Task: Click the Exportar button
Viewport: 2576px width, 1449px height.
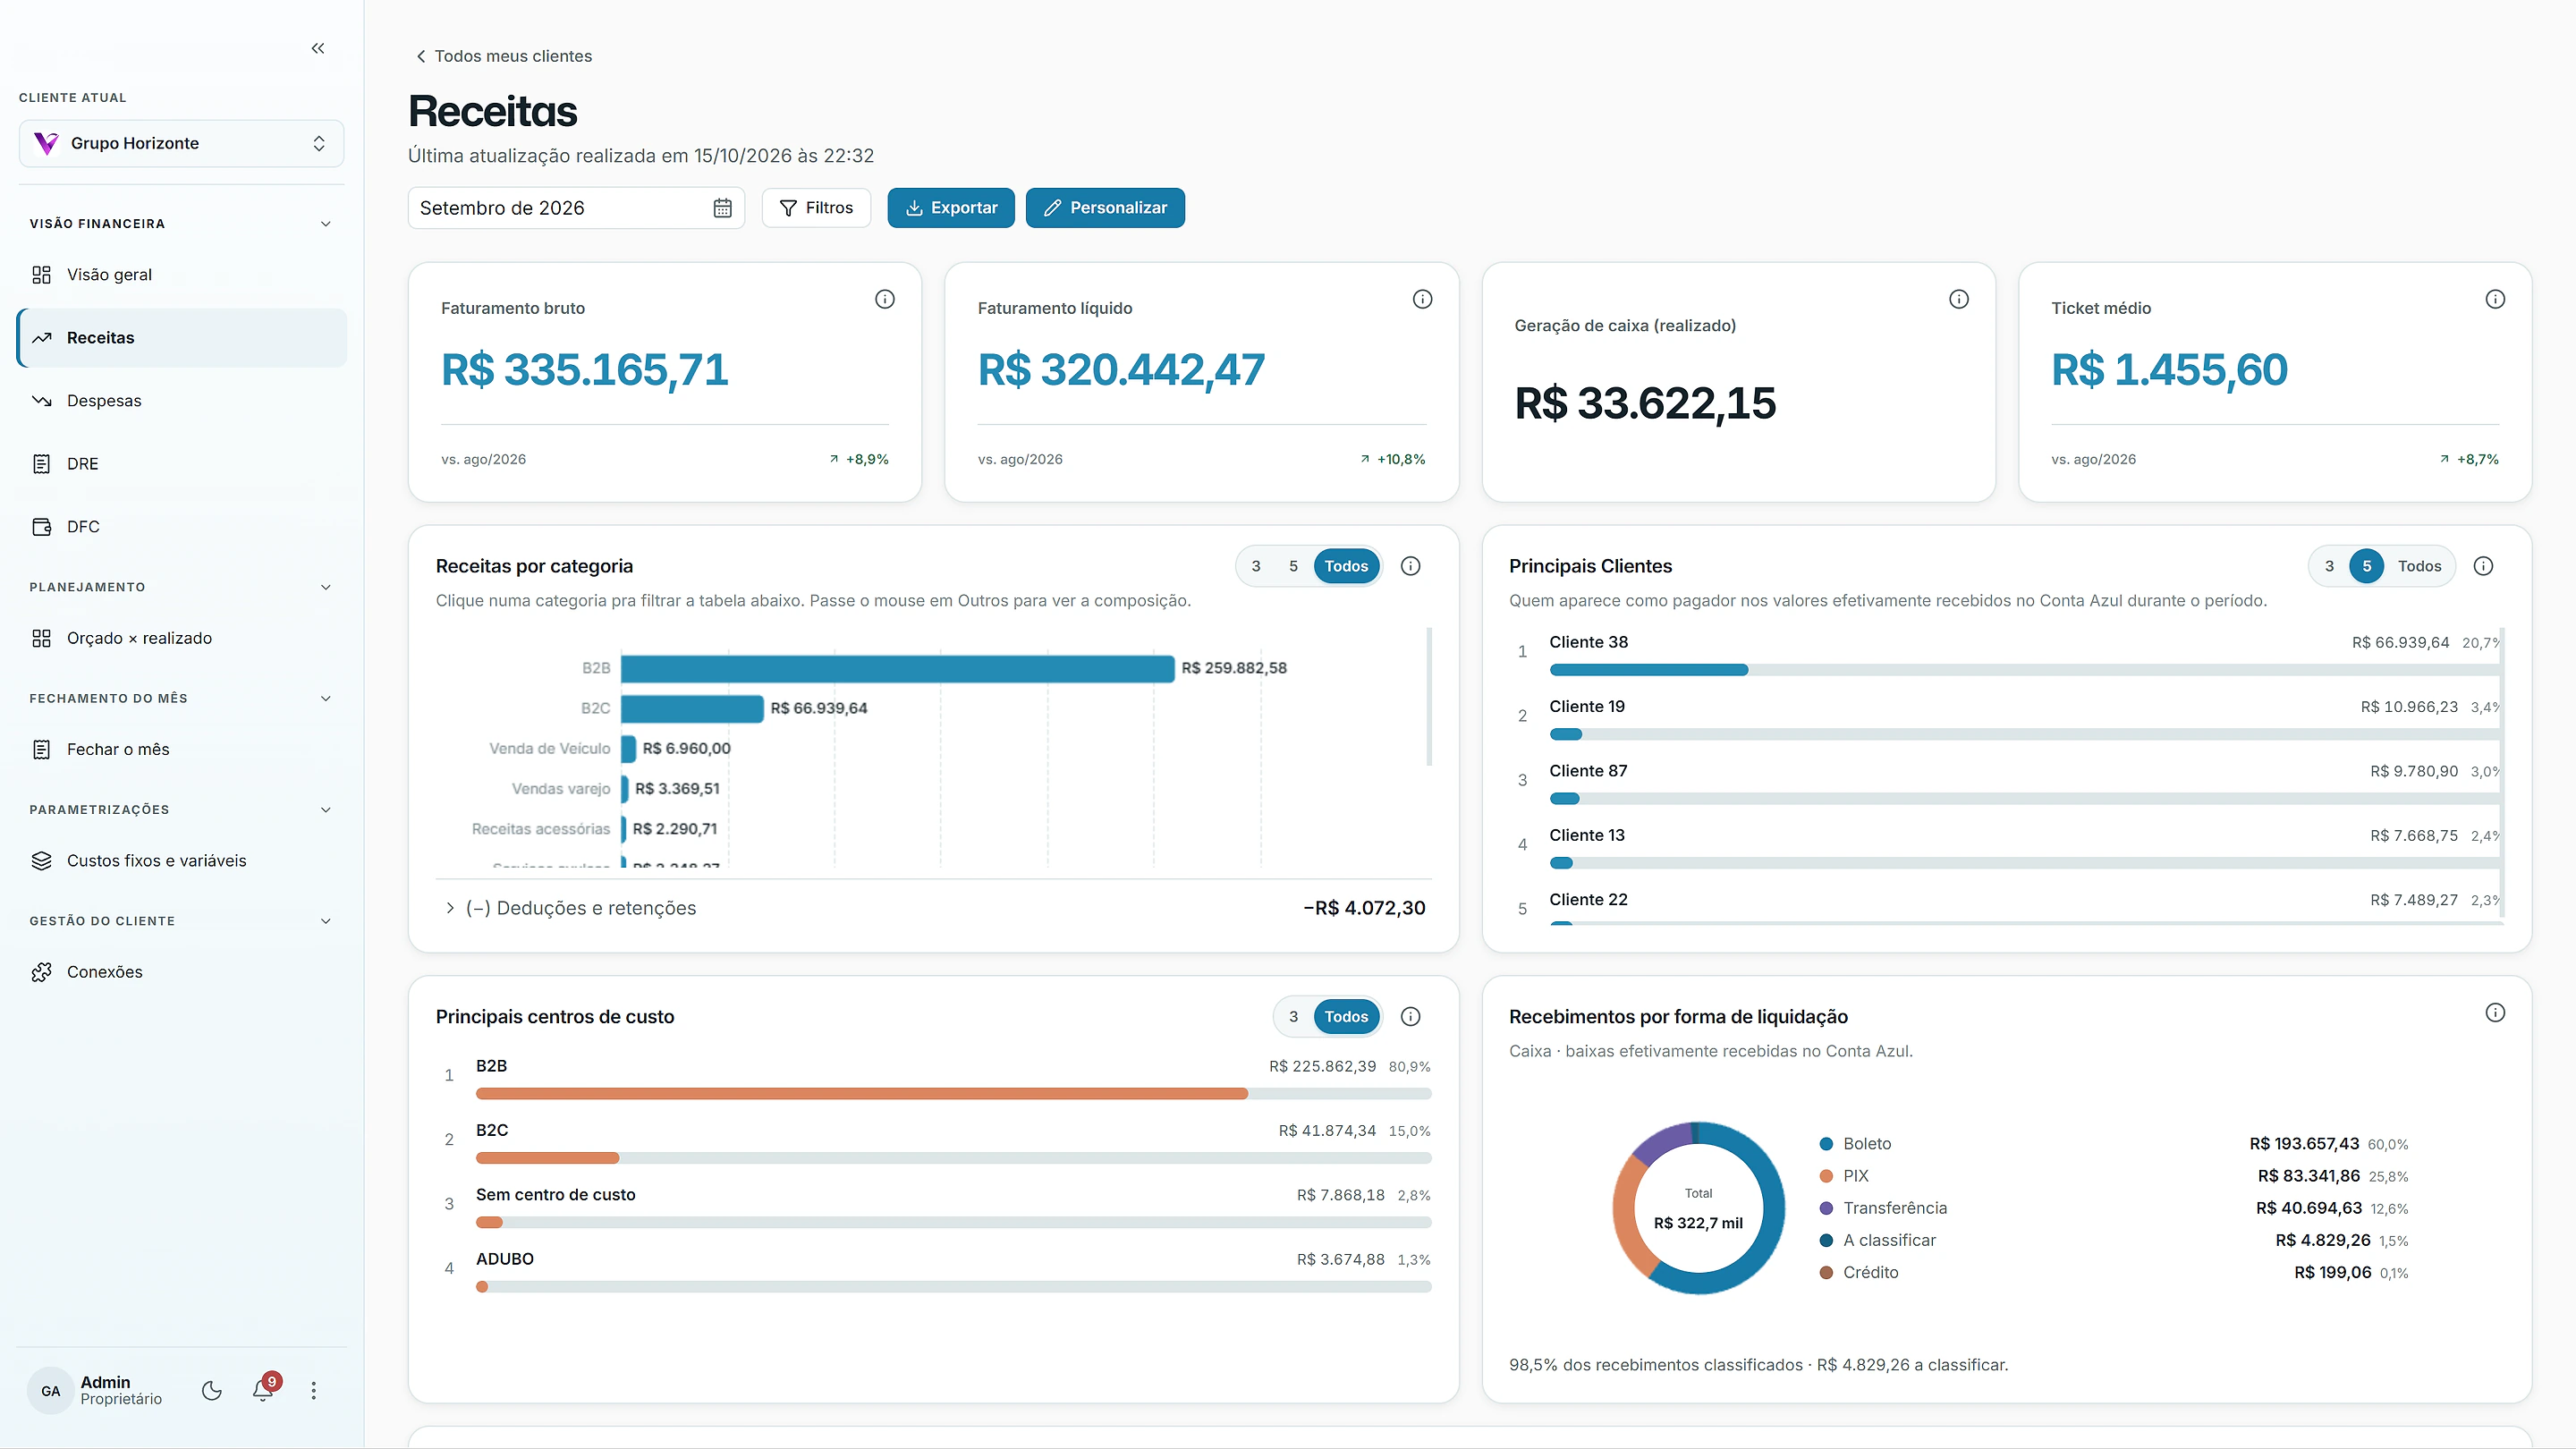Action: point(951,208)
